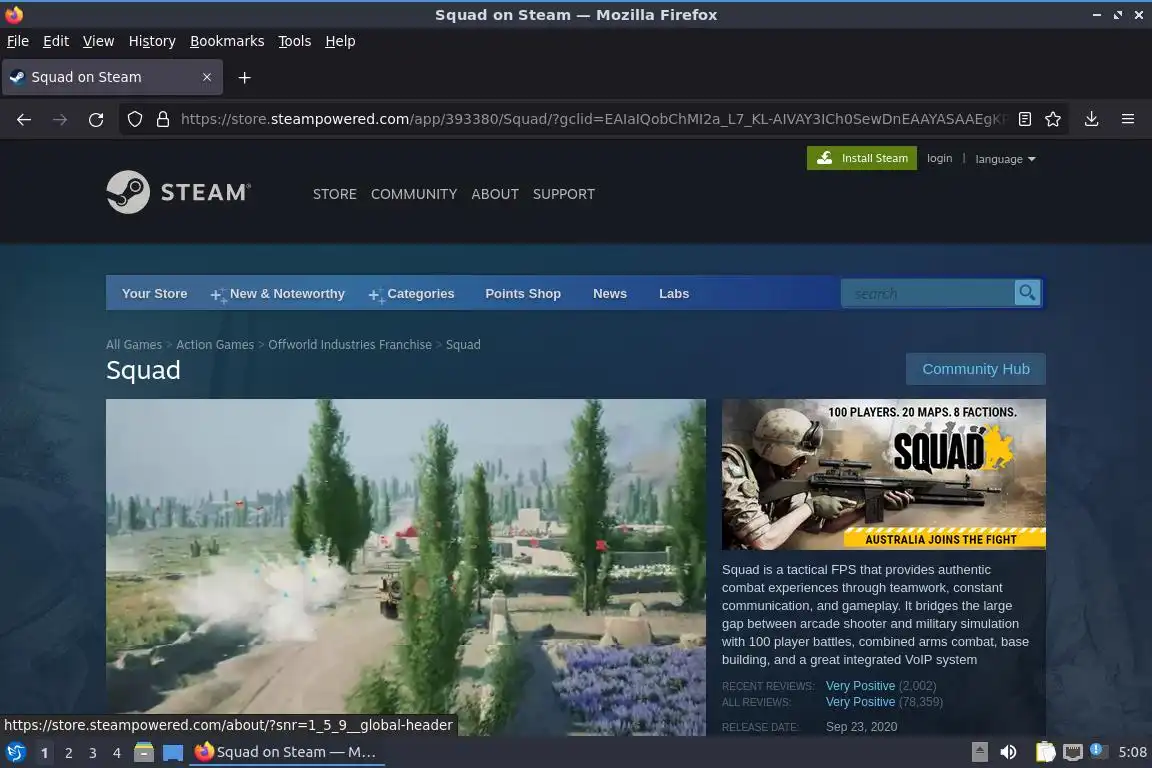Click the login link
The width and height of the screenshot is (1152, 768).
tap(939, 158)
